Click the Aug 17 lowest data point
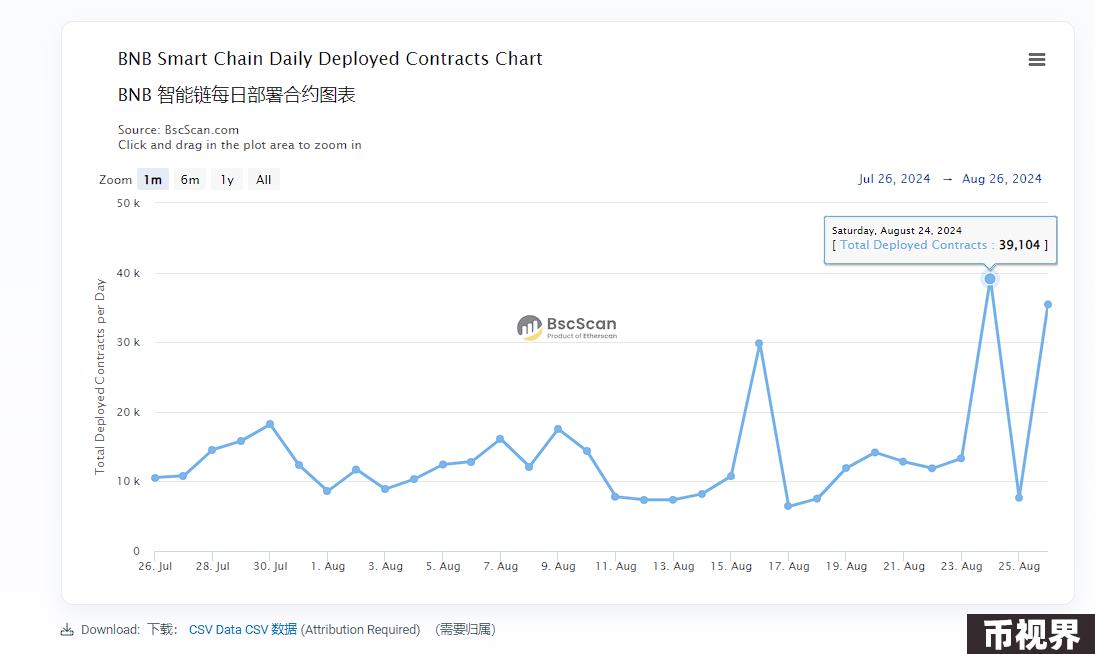This screenshot has width=1095, height=654. coord(788,506)
